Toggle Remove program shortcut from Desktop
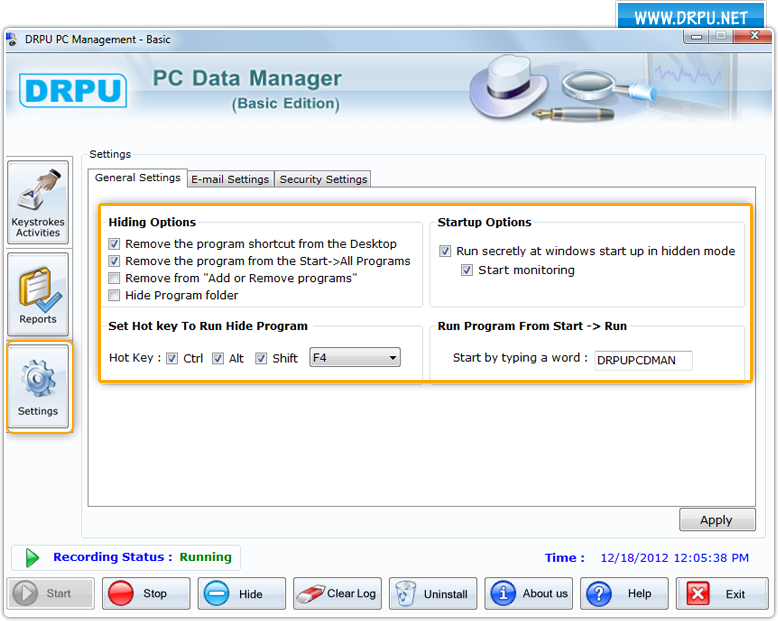Image resolution: width=778 pixels, height=621 pixels. point(114,244)
